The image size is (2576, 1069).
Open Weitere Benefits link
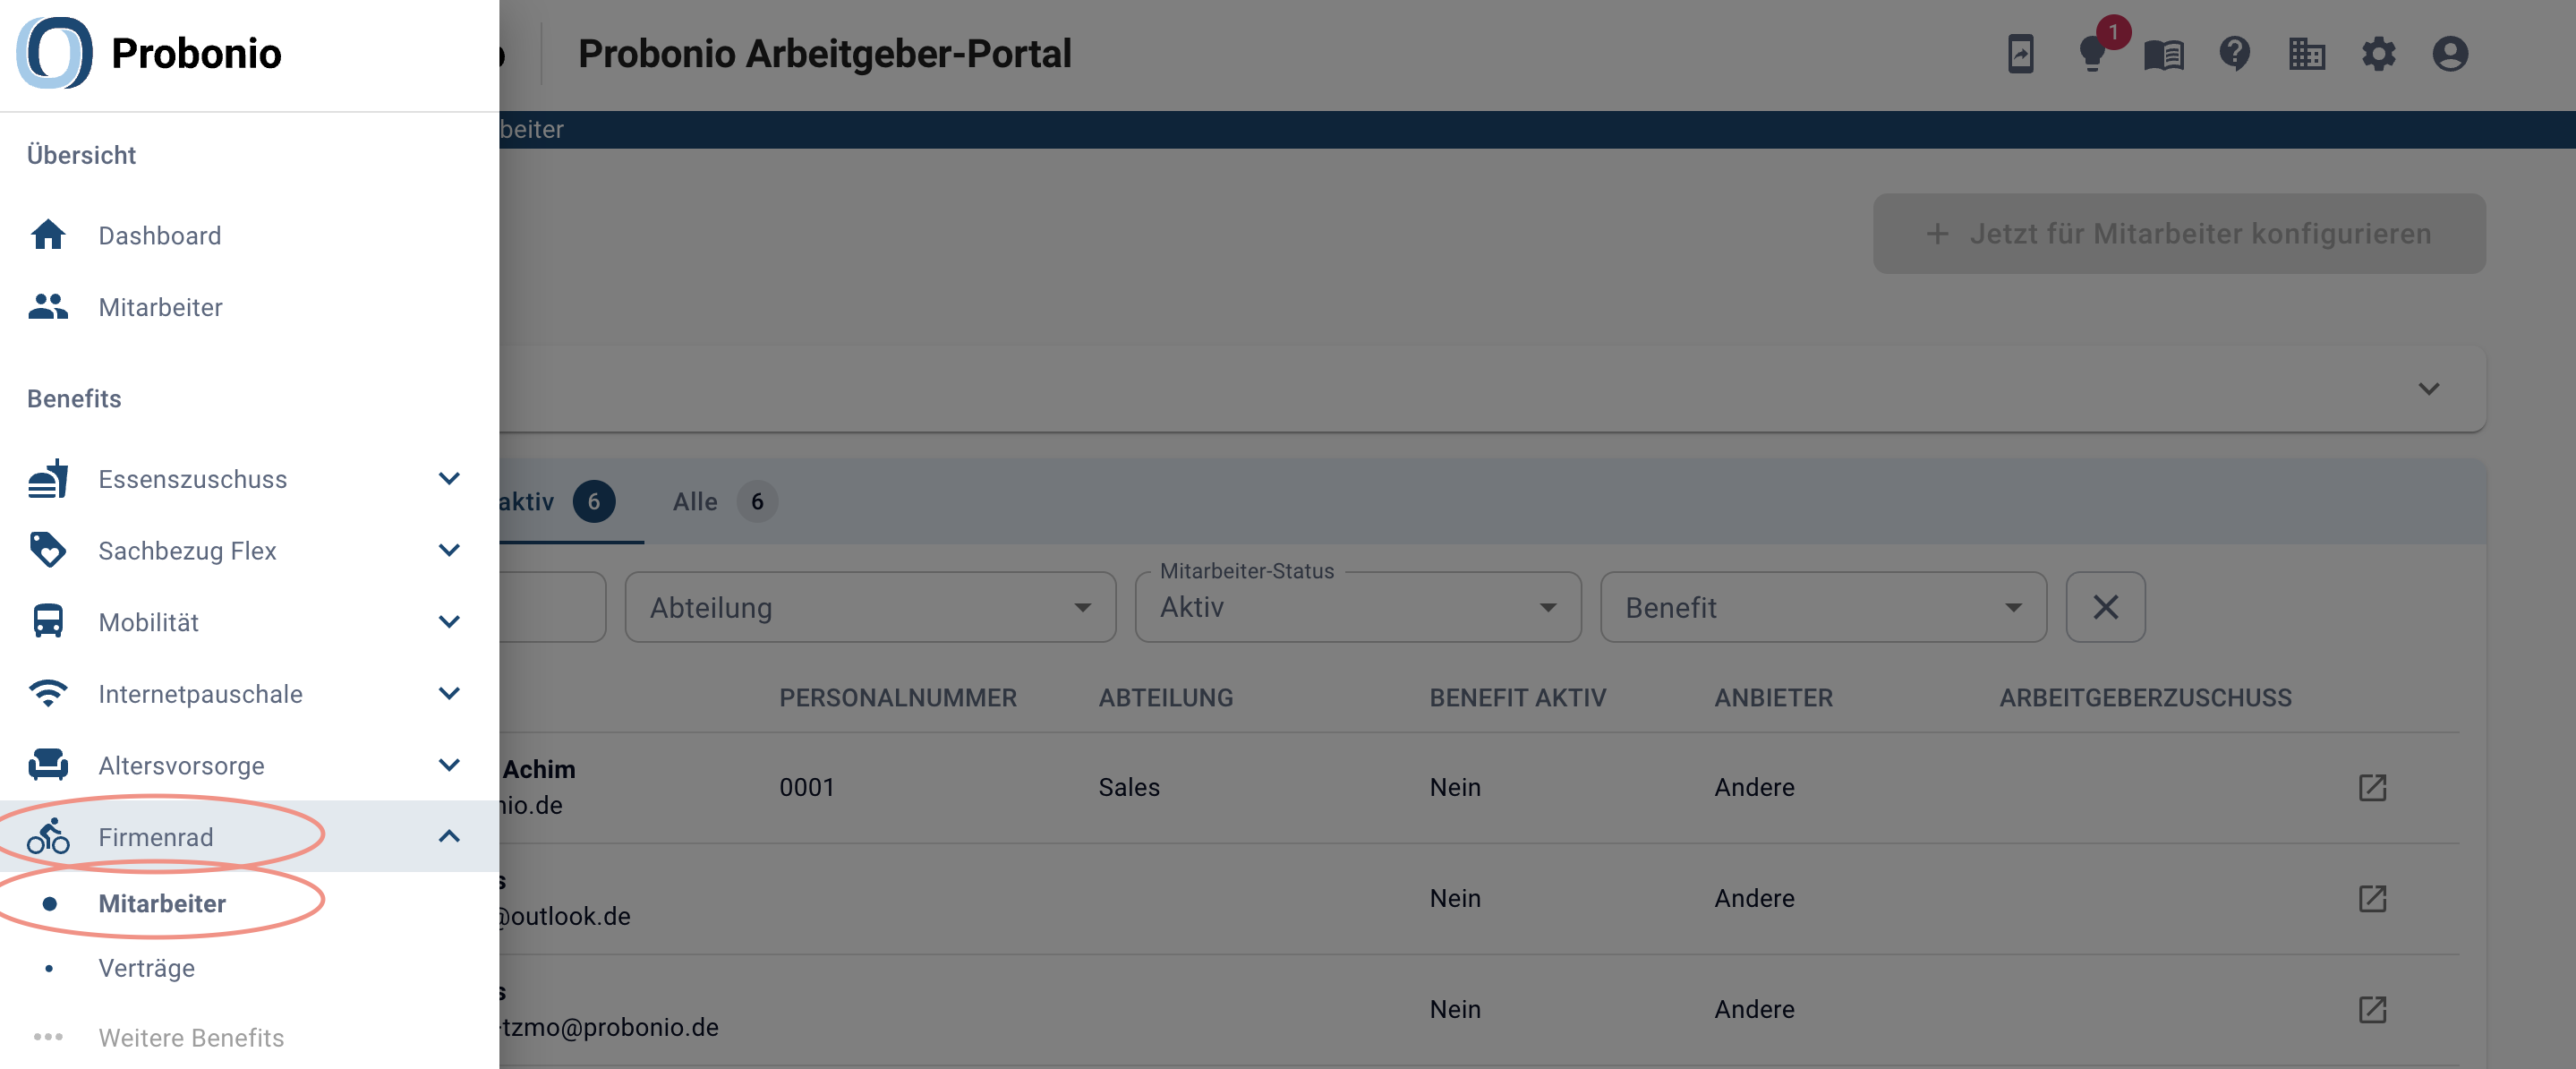tap(191, 1038)
